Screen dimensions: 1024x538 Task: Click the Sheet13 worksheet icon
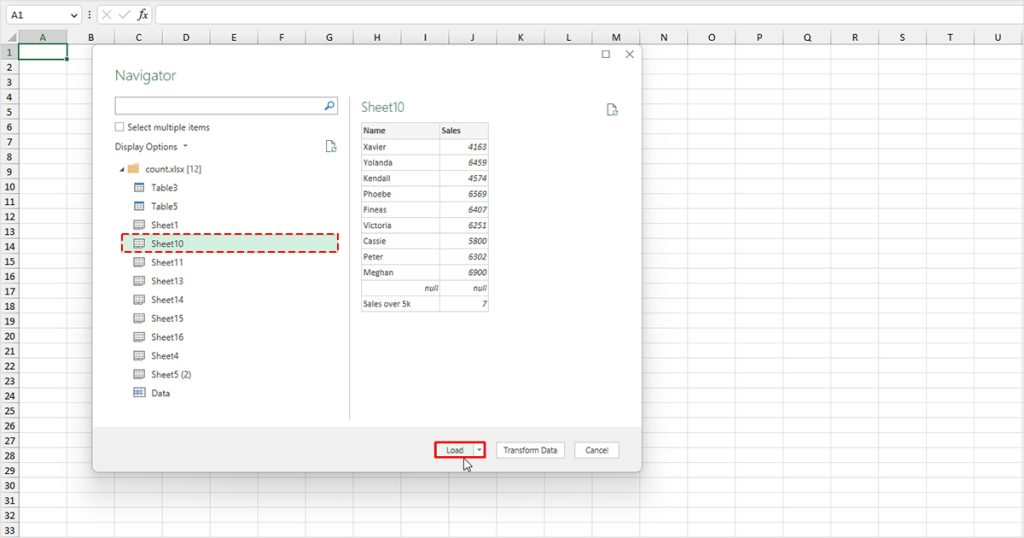139,281
